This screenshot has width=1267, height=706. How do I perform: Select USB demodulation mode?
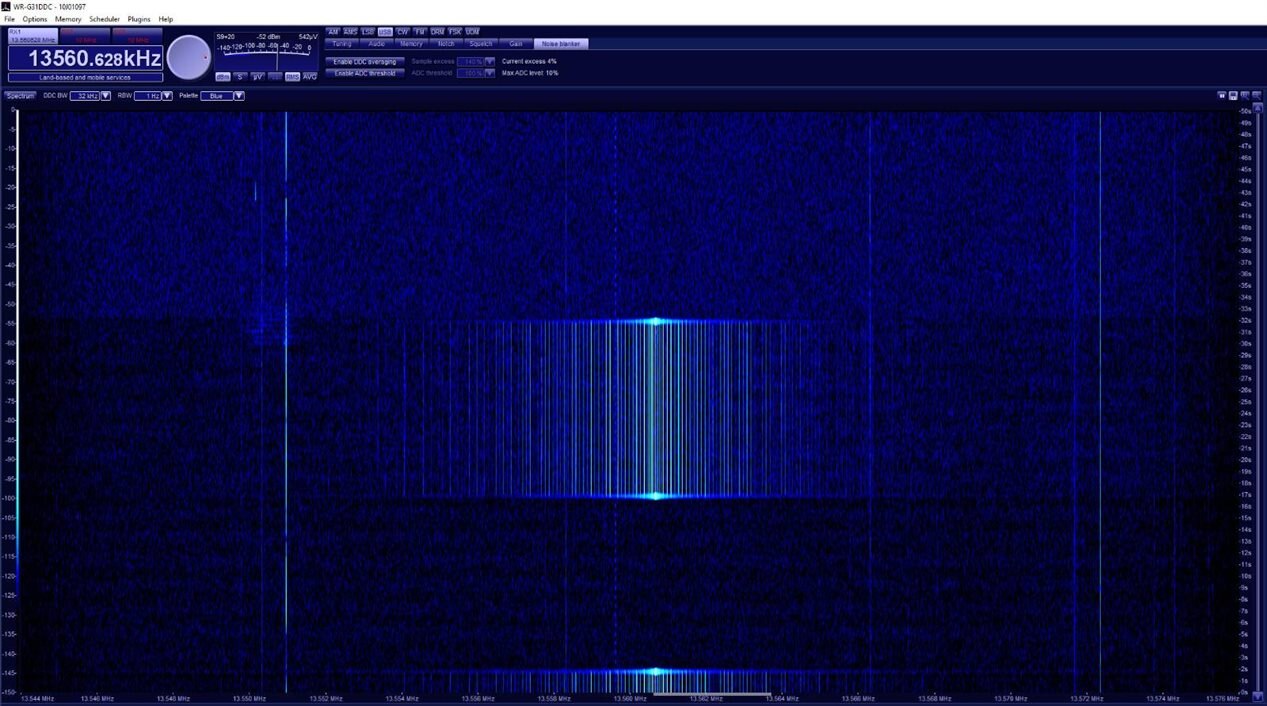(x=385, y=31)
